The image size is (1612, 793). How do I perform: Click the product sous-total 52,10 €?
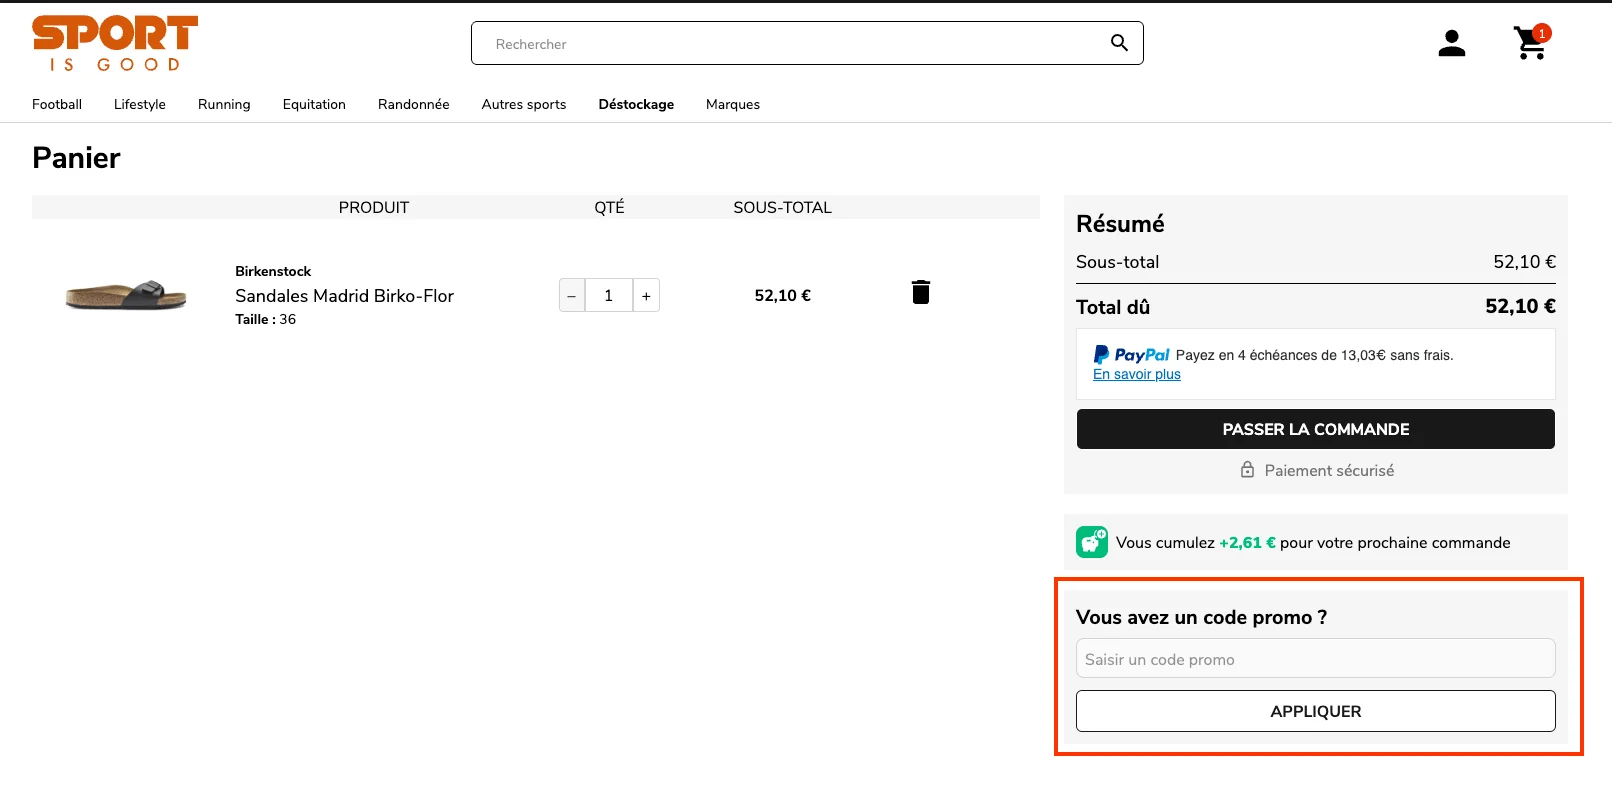783,295
